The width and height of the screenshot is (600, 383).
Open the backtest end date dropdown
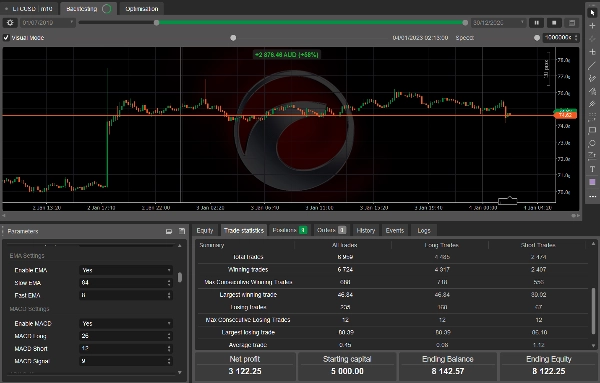[x=498, y=23]
